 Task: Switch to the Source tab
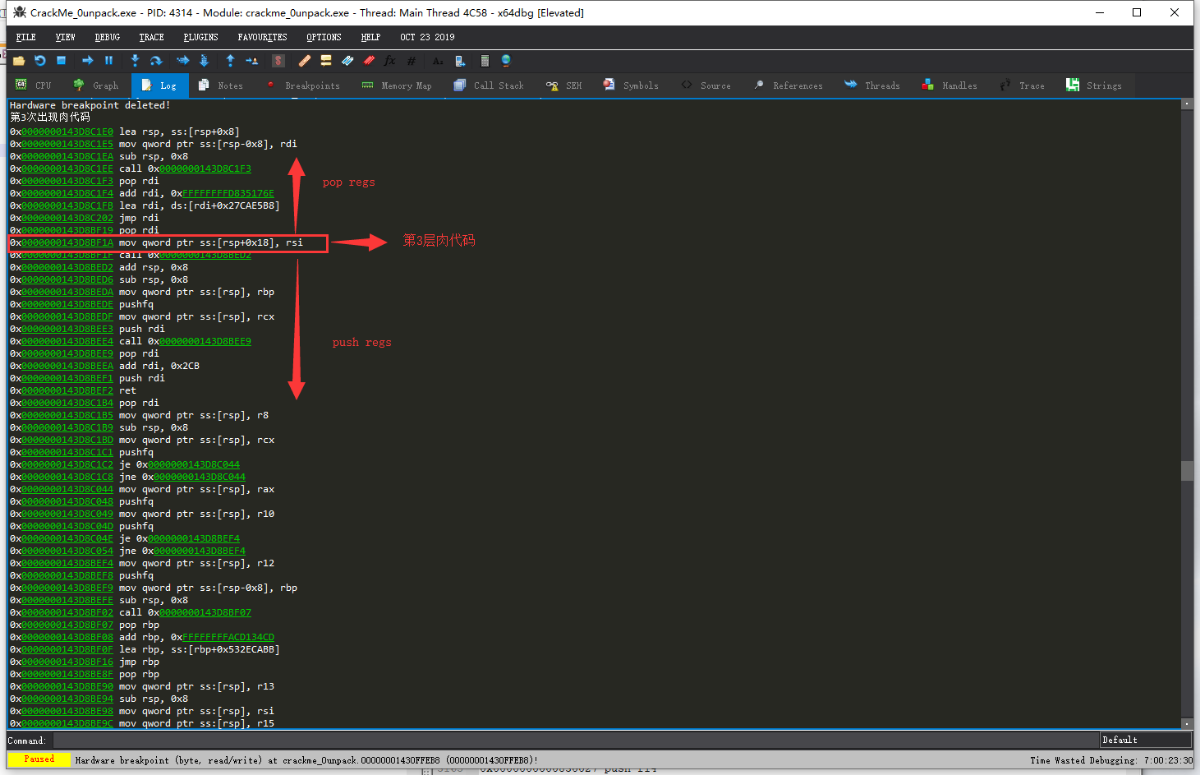click(706, 86)
